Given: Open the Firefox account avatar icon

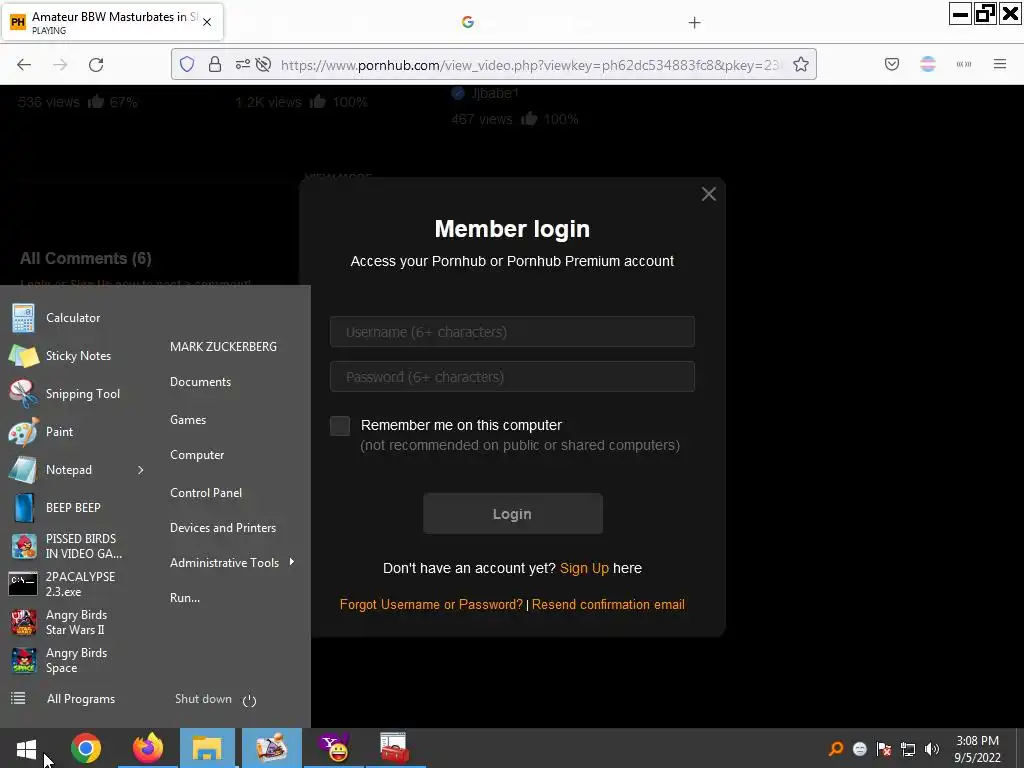Looking at the screenshot, I should 928,64.
